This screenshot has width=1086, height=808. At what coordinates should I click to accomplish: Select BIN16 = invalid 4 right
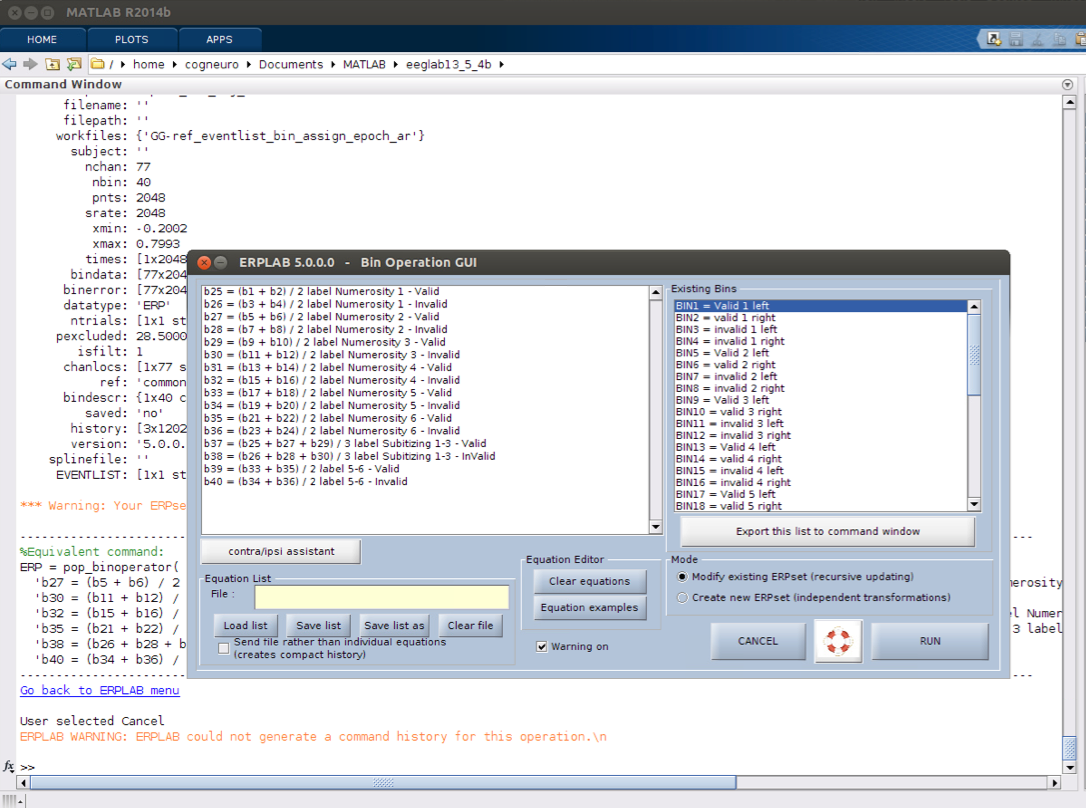821,482
